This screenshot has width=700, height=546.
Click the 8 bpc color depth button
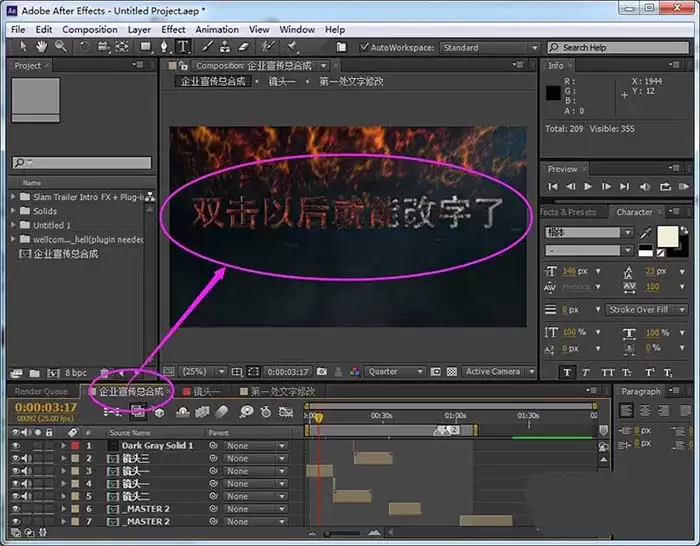click(x=76, y=373)
